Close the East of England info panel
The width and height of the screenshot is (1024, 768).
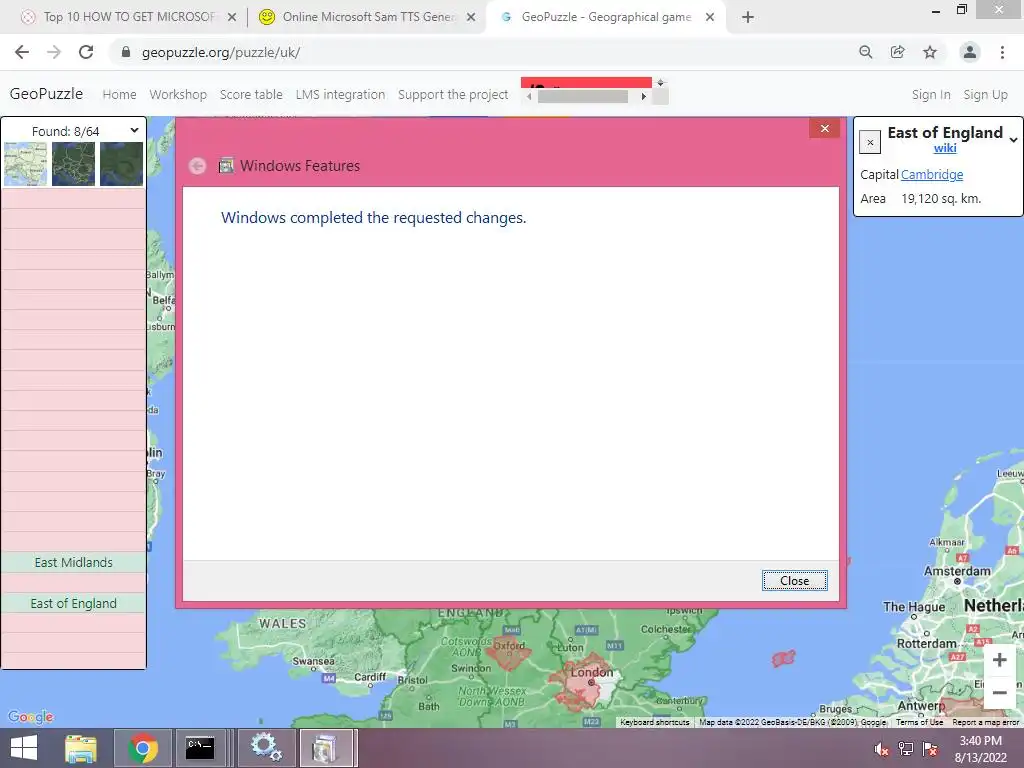(870, 142)
